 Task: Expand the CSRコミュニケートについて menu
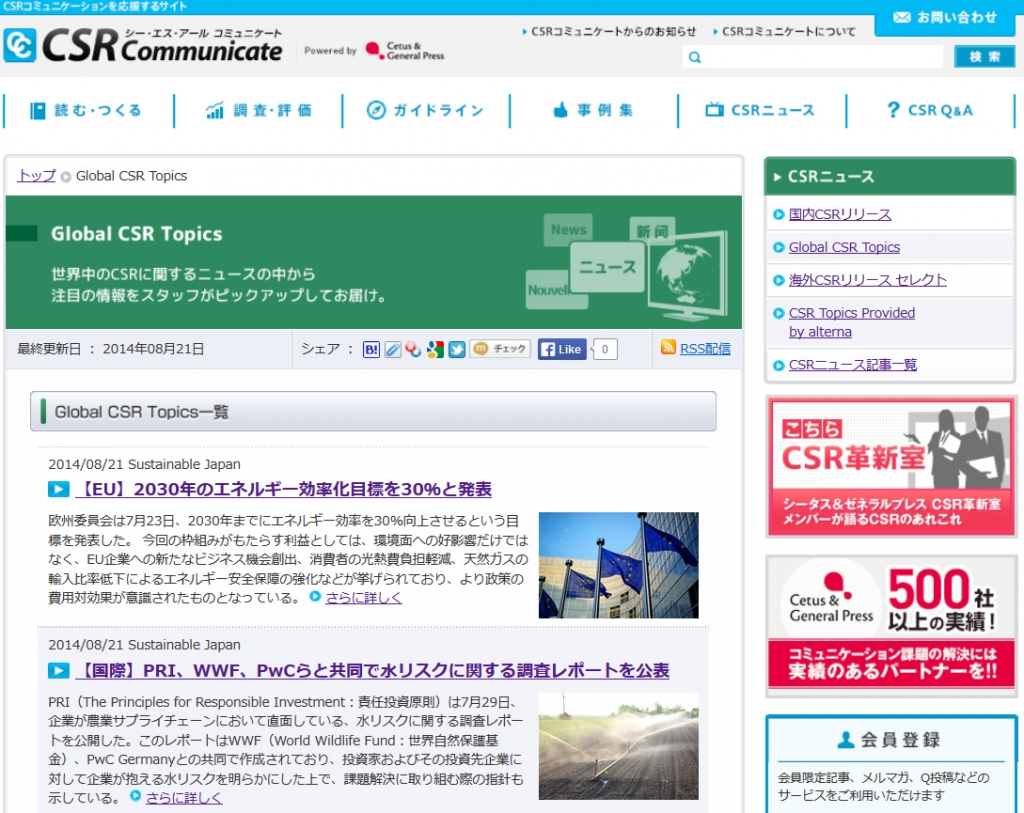click(x=789, y=31)
